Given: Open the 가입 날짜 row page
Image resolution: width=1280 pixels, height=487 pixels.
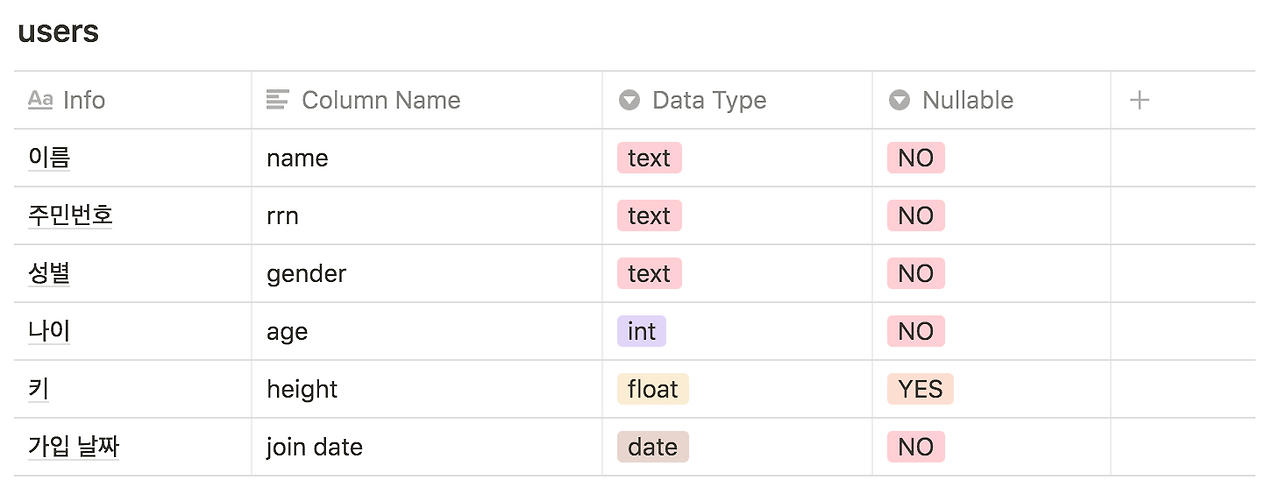Looking at the screenshot, I should coord(73,447).
